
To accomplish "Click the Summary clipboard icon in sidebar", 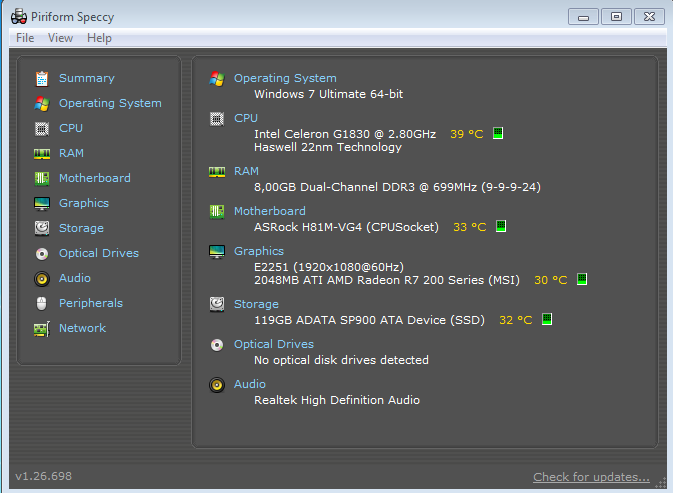I will point(42,79).
